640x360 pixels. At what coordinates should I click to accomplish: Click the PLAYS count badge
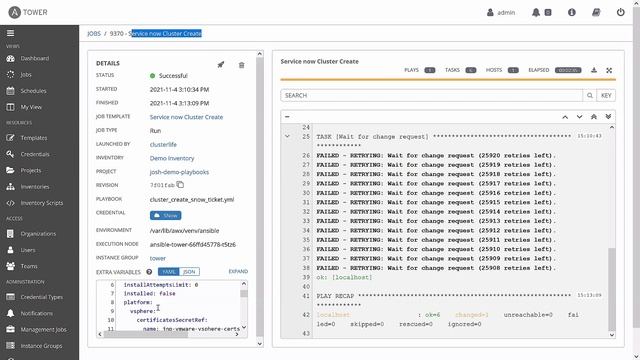[430, 70]
